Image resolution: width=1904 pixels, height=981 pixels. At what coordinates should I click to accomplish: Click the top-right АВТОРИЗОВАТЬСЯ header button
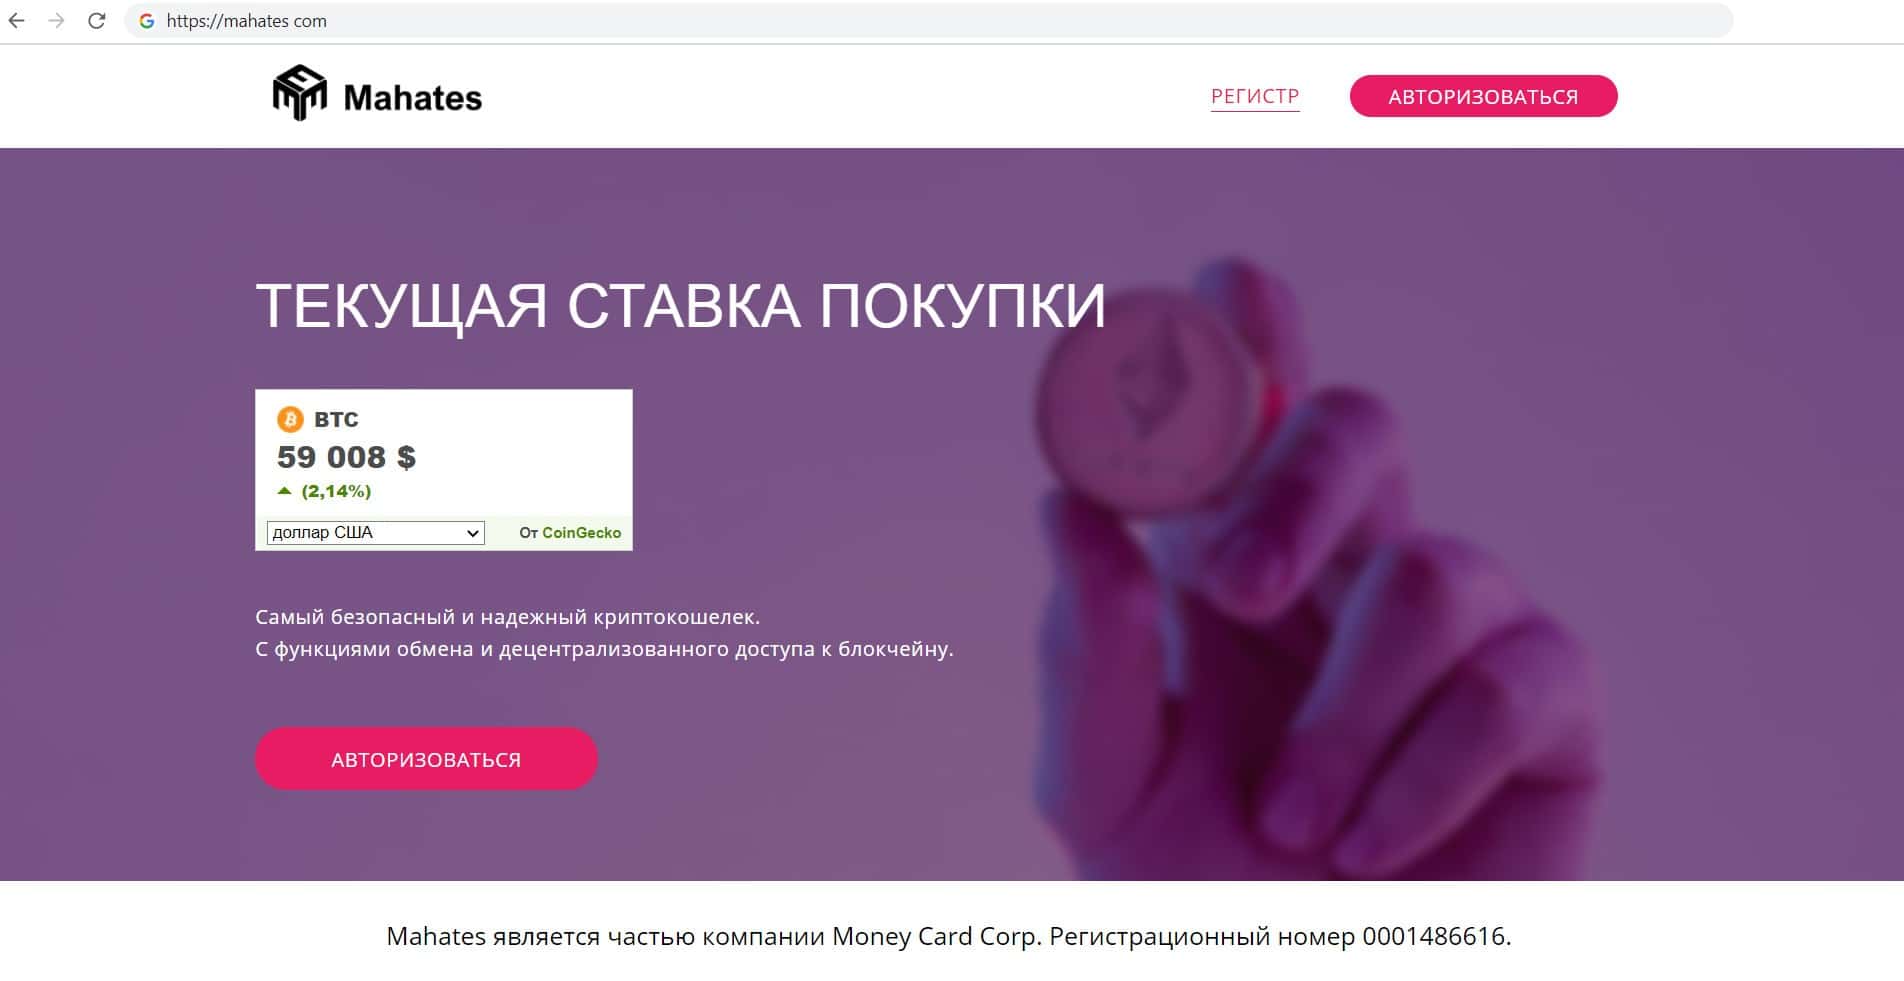1483,96
